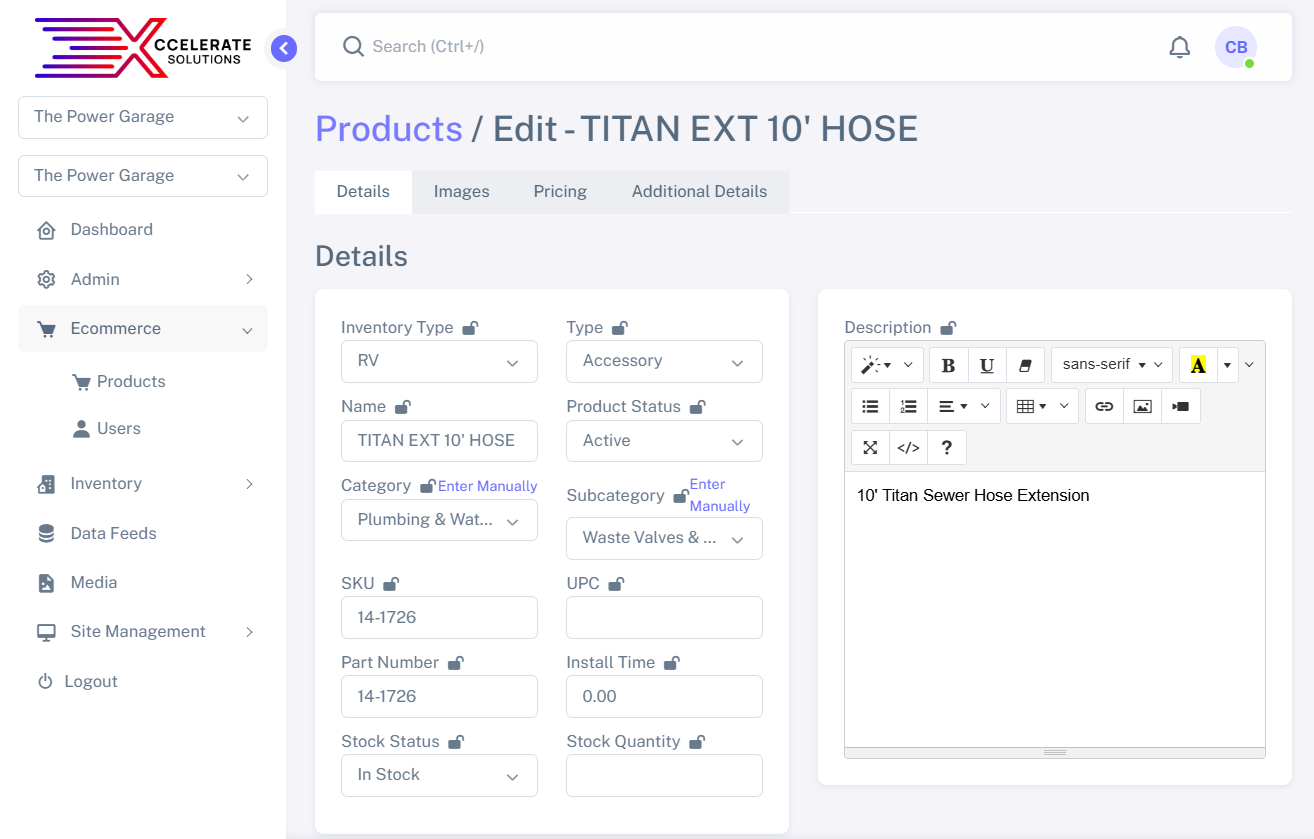Image resolution: width=1314 pixels, height=839 pixels.
Task: Insert a picture into the description
Action: 1142,406
